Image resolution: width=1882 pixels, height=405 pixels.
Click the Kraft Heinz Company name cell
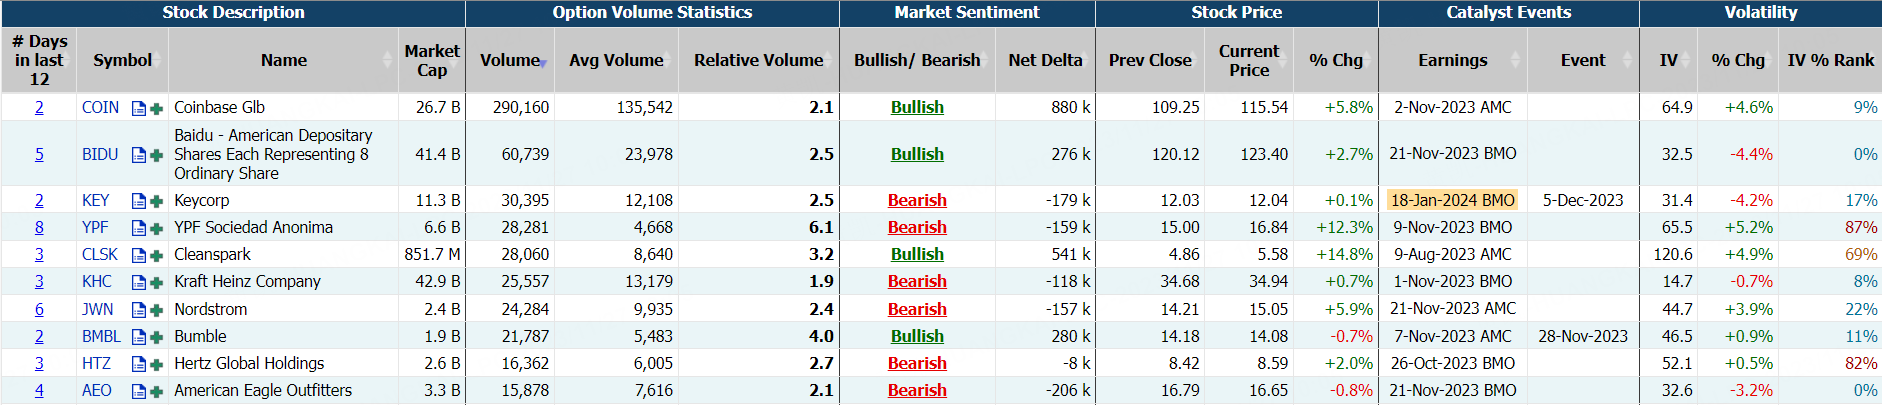coord(284,281)
